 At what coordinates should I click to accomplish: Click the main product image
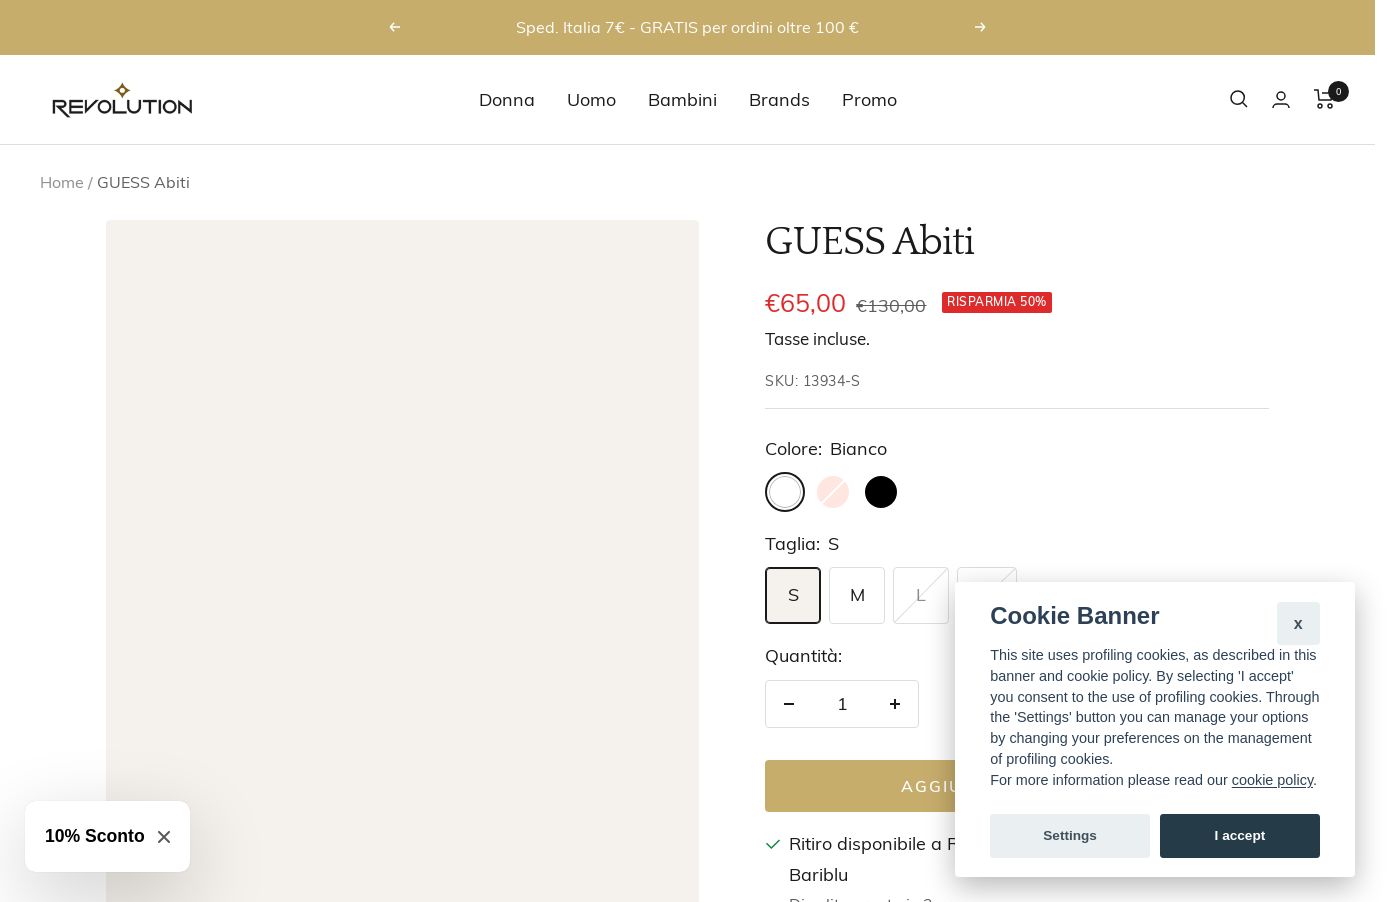[x=402, y=560]
